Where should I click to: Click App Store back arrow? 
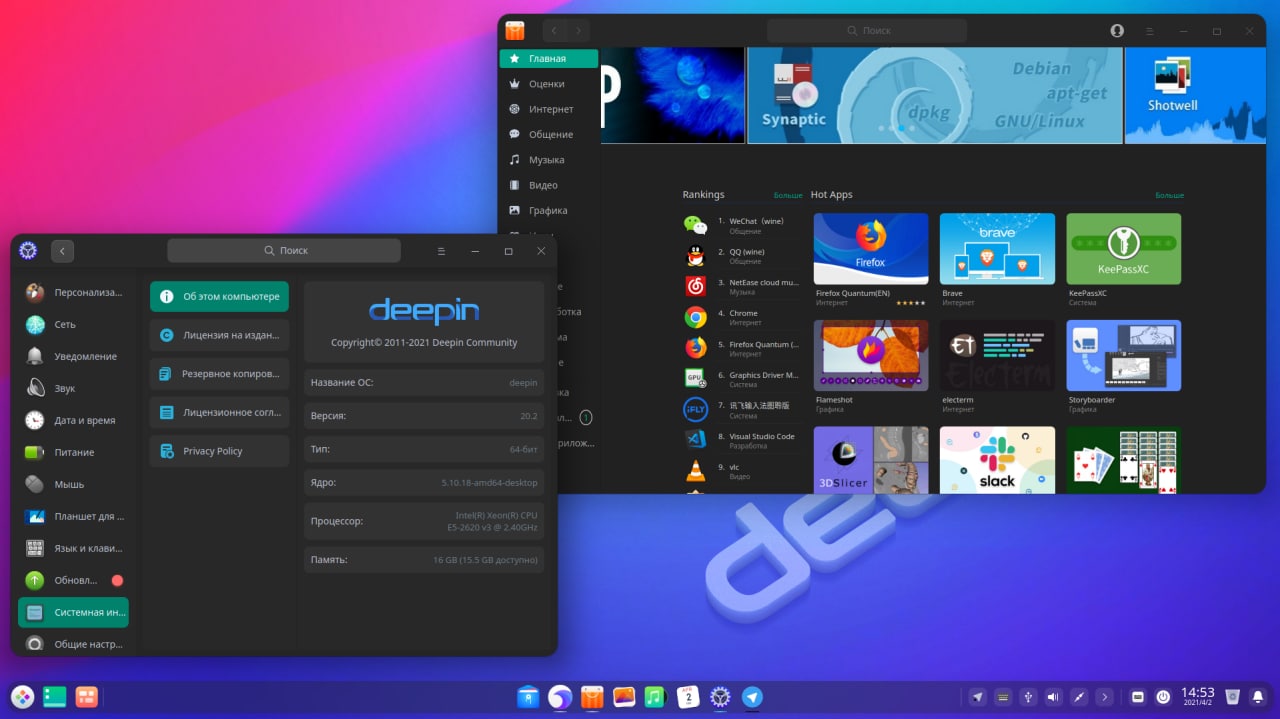pyautogui.click(x=554, y=31)
